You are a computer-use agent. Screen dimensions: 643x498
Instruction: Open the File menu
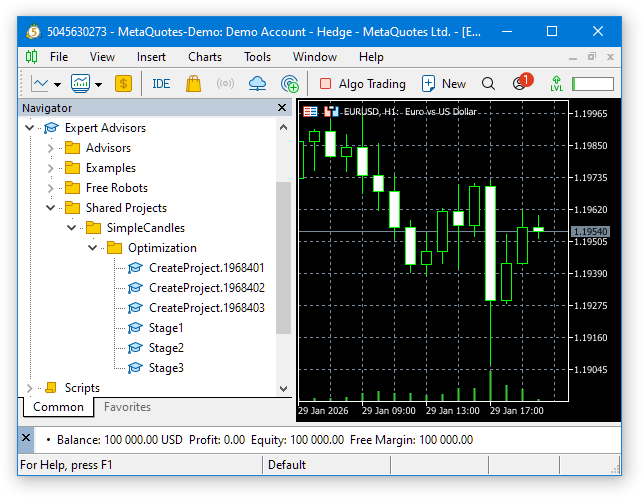coord(59,57)
